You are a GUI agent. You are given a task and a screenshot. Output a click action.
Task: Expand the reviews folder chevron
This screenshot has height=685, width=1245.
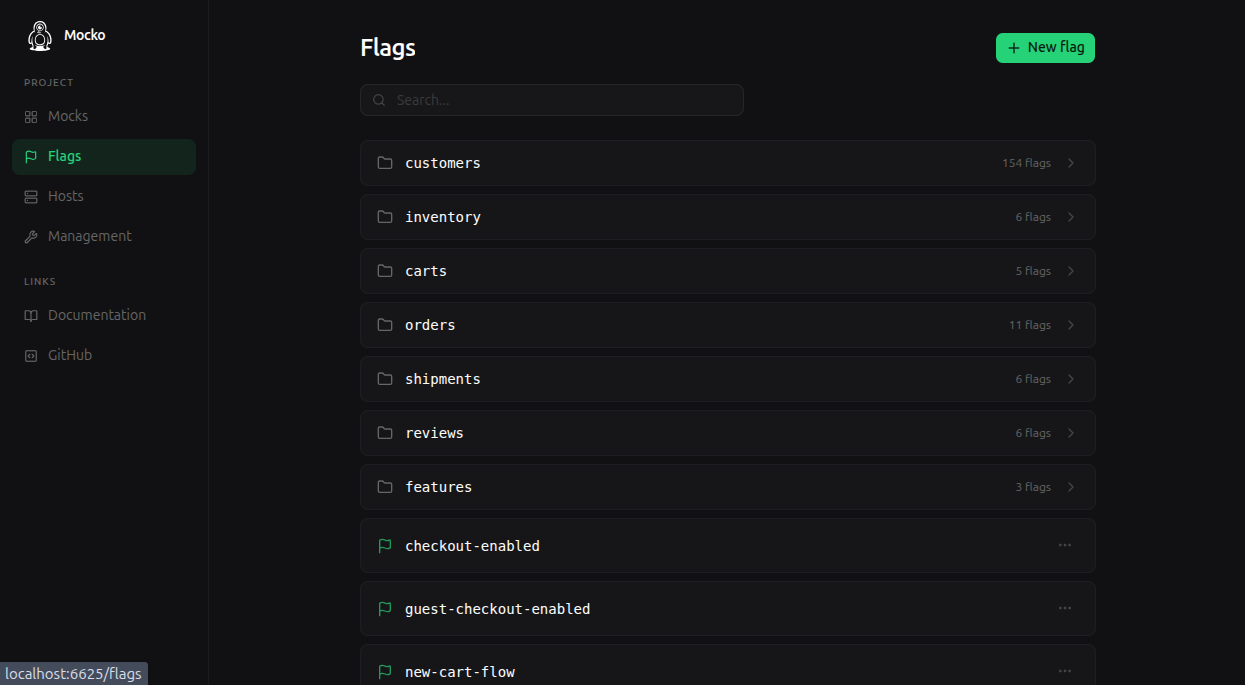[x=1071, y=433]
